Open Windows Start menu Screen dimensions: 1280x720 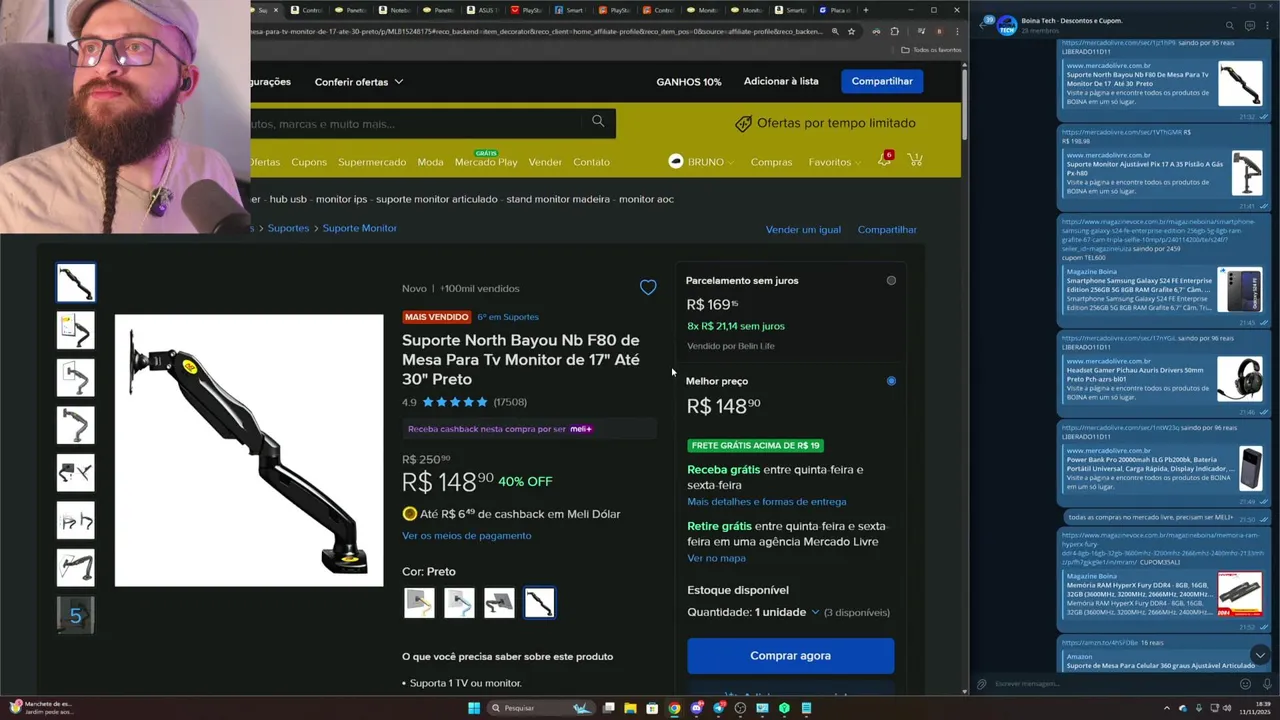coord(474,708)
